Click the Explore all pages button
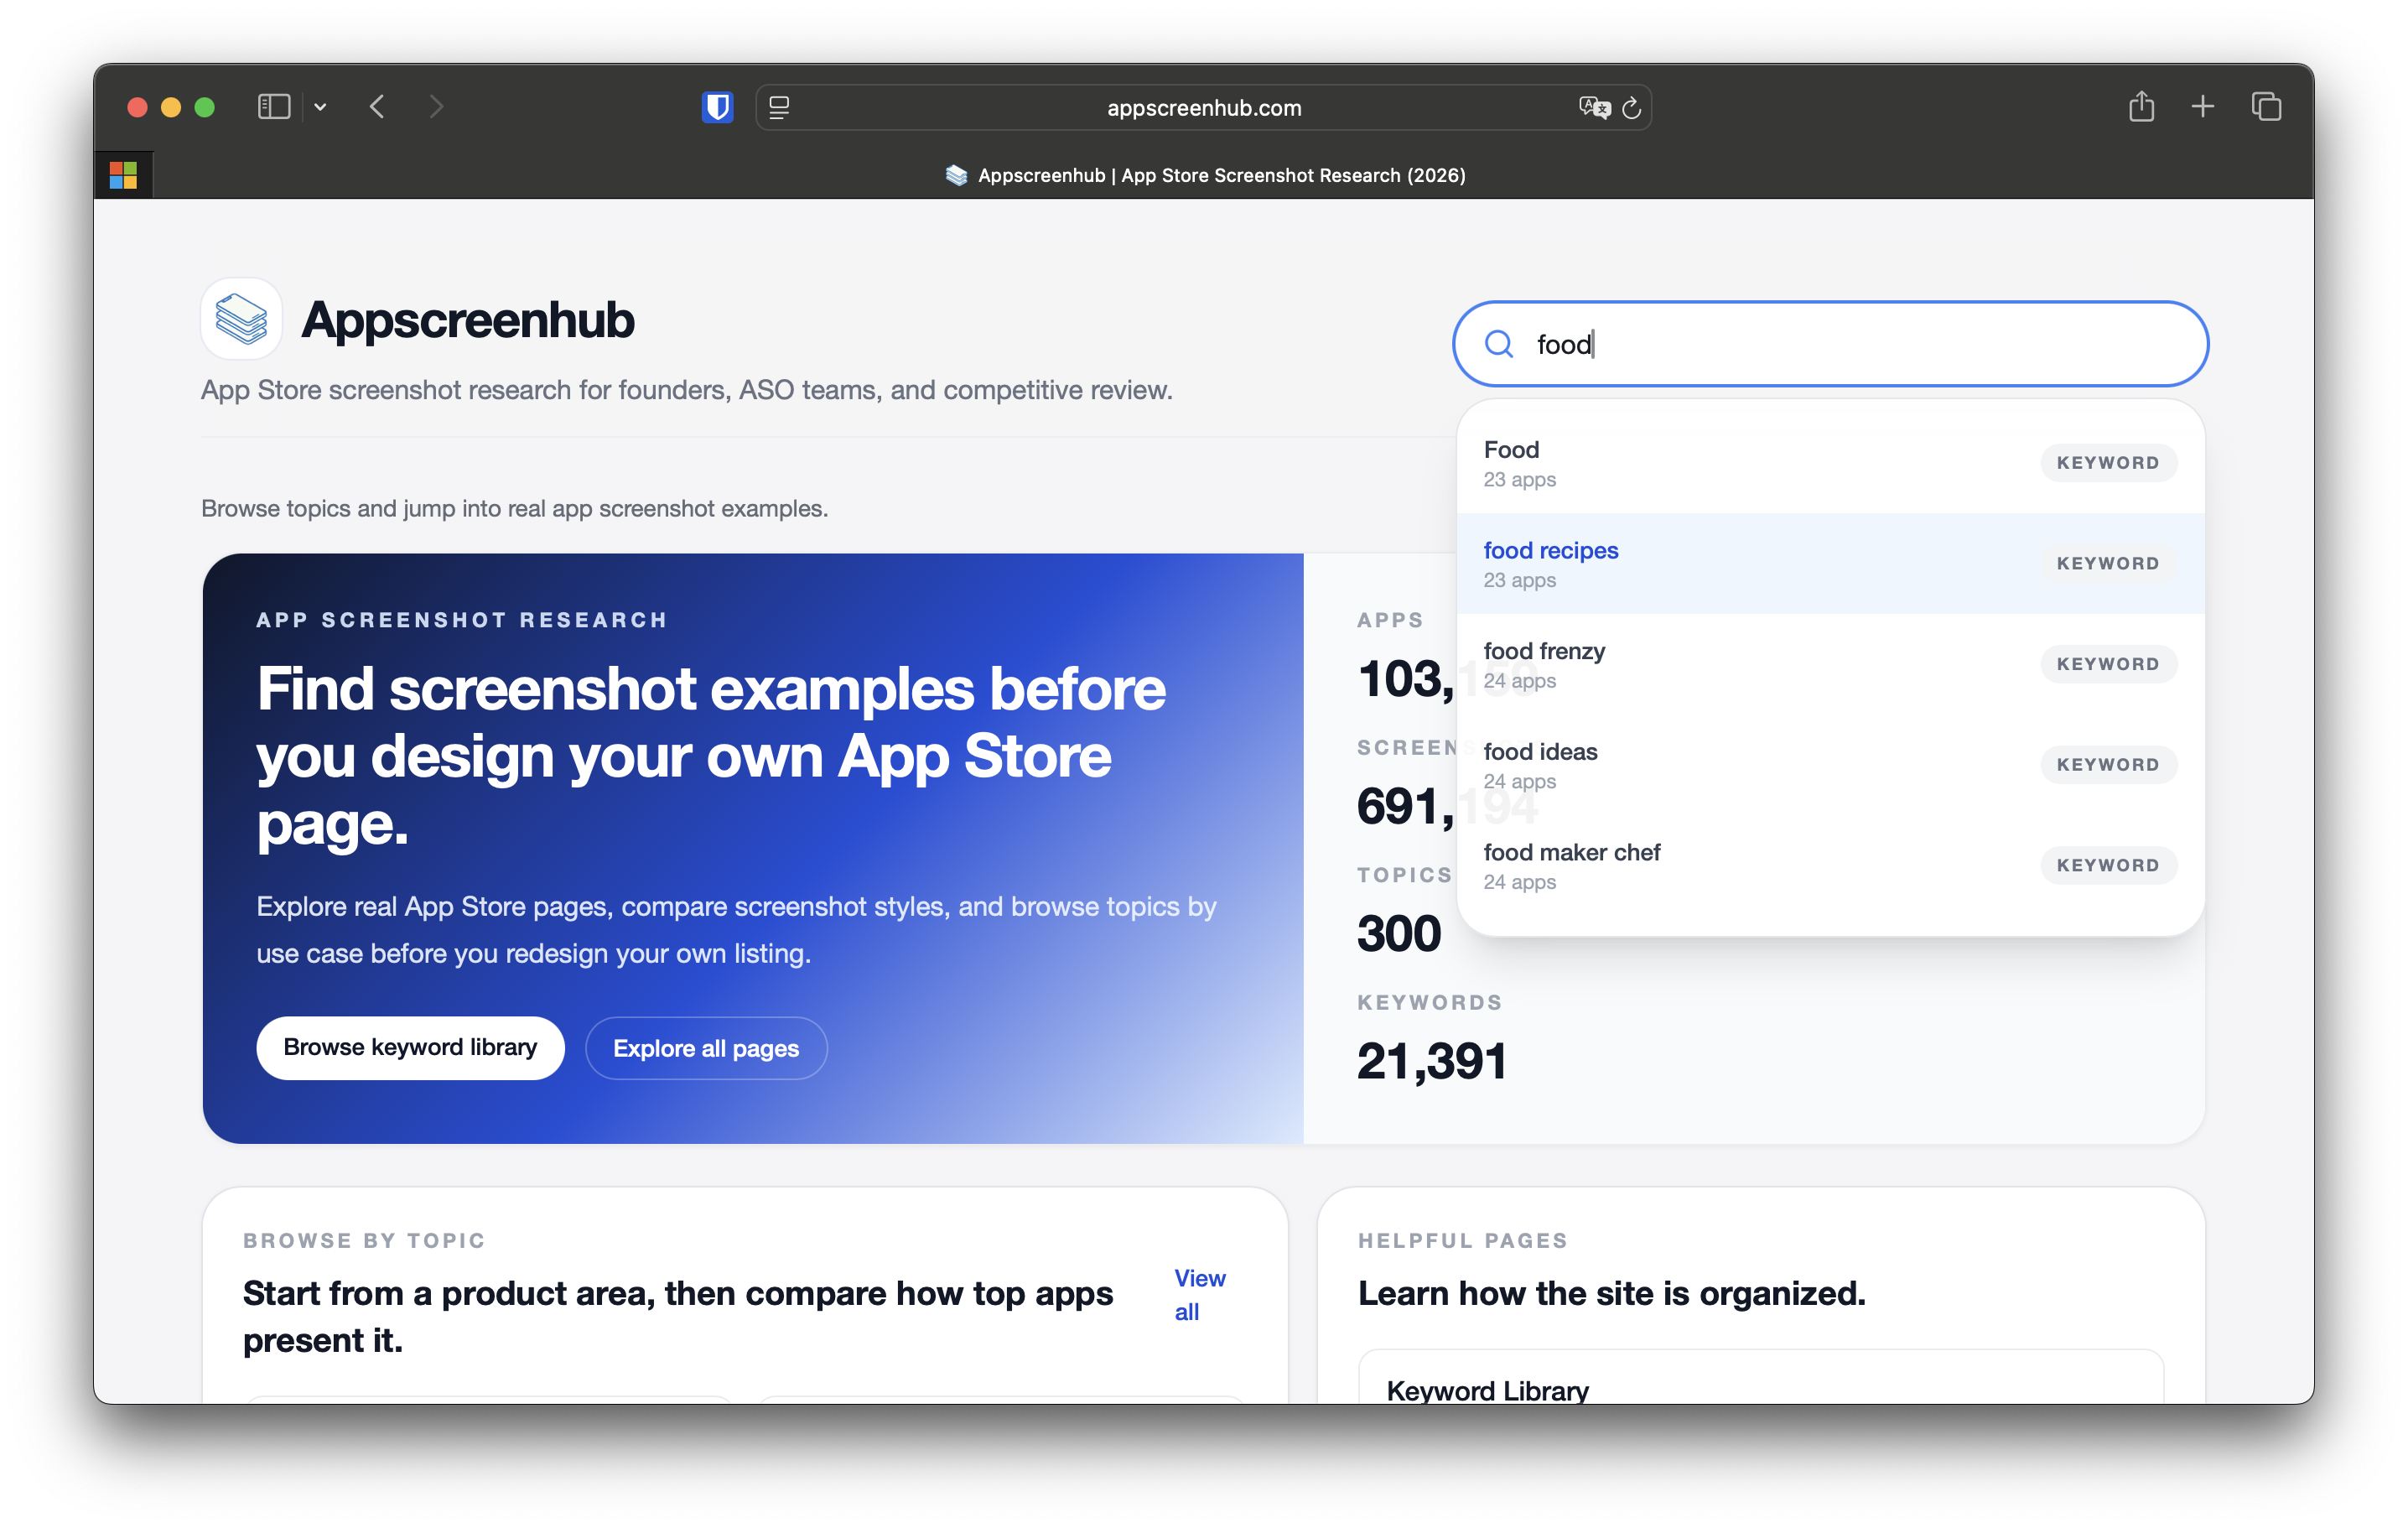 (x=706, y=1047)
